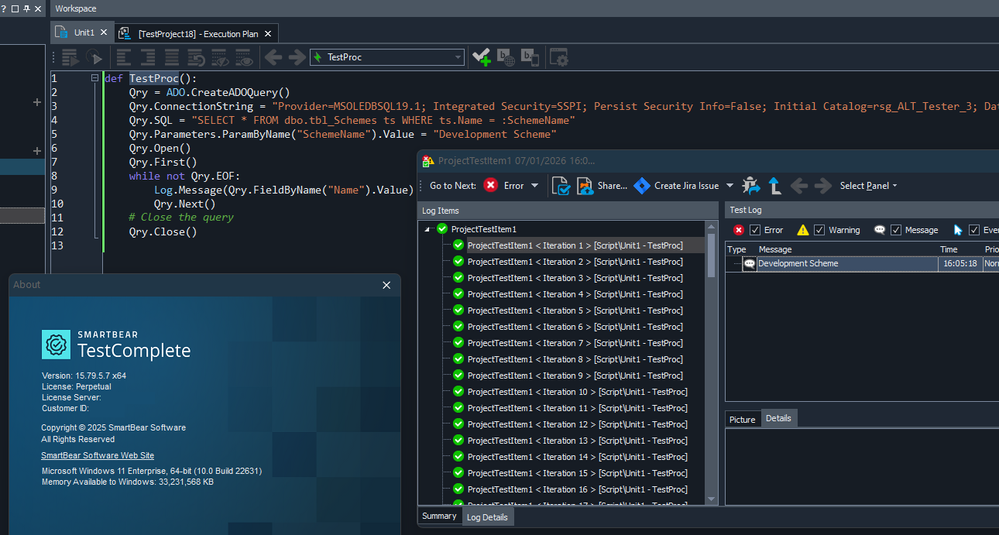This screenshot has height=535, width=999.
Task: Click the script settings gear icon
Action: coord(558,58)
